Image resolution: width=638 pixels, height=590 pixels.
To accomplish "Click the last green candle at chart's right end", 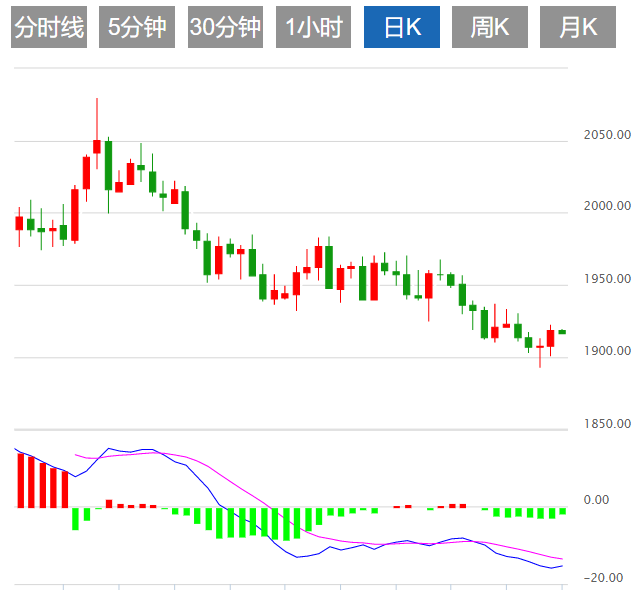I will 562,332.
